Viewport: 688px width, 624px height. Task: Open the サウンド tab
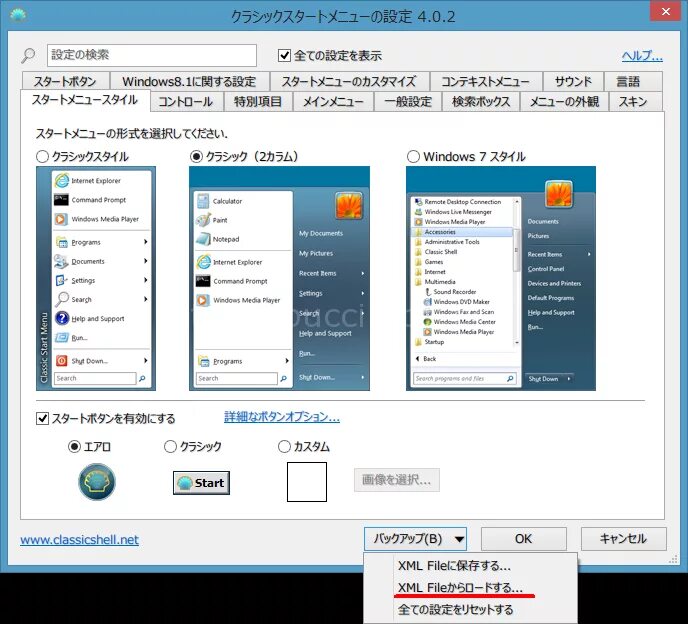tap(573, 81)
